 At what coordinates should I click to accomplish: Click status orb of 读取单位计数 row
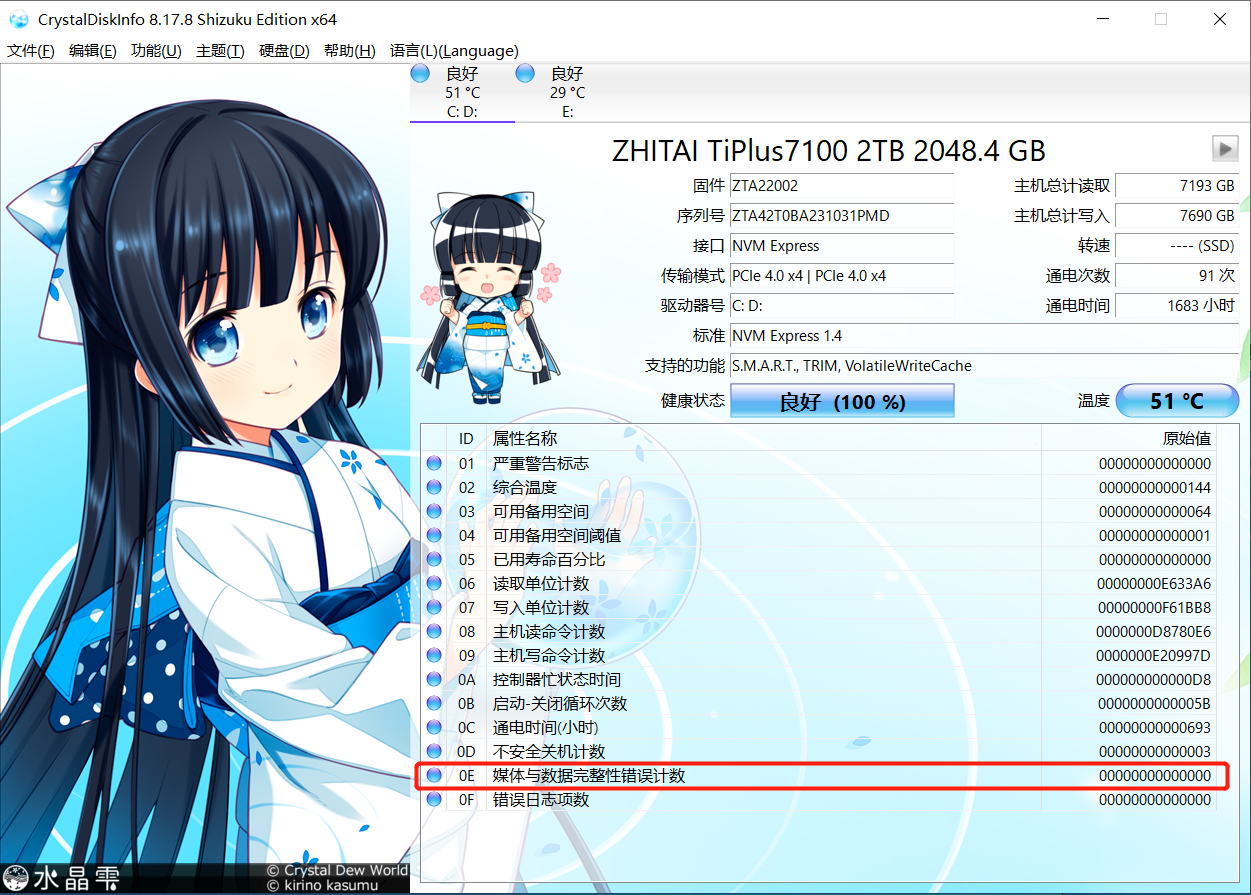pyautogui.click(x=434, y=583)
